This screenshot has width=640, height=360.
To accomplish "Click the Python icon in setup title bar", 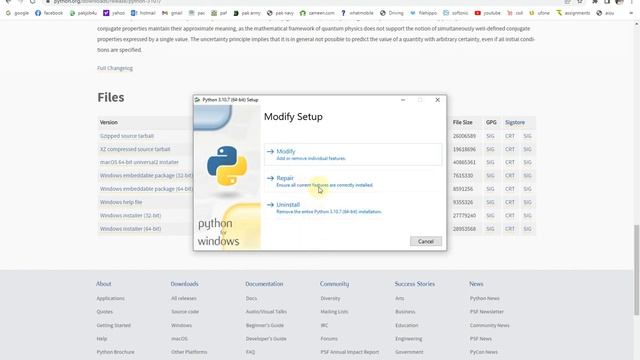I will [x=198, y=100].
